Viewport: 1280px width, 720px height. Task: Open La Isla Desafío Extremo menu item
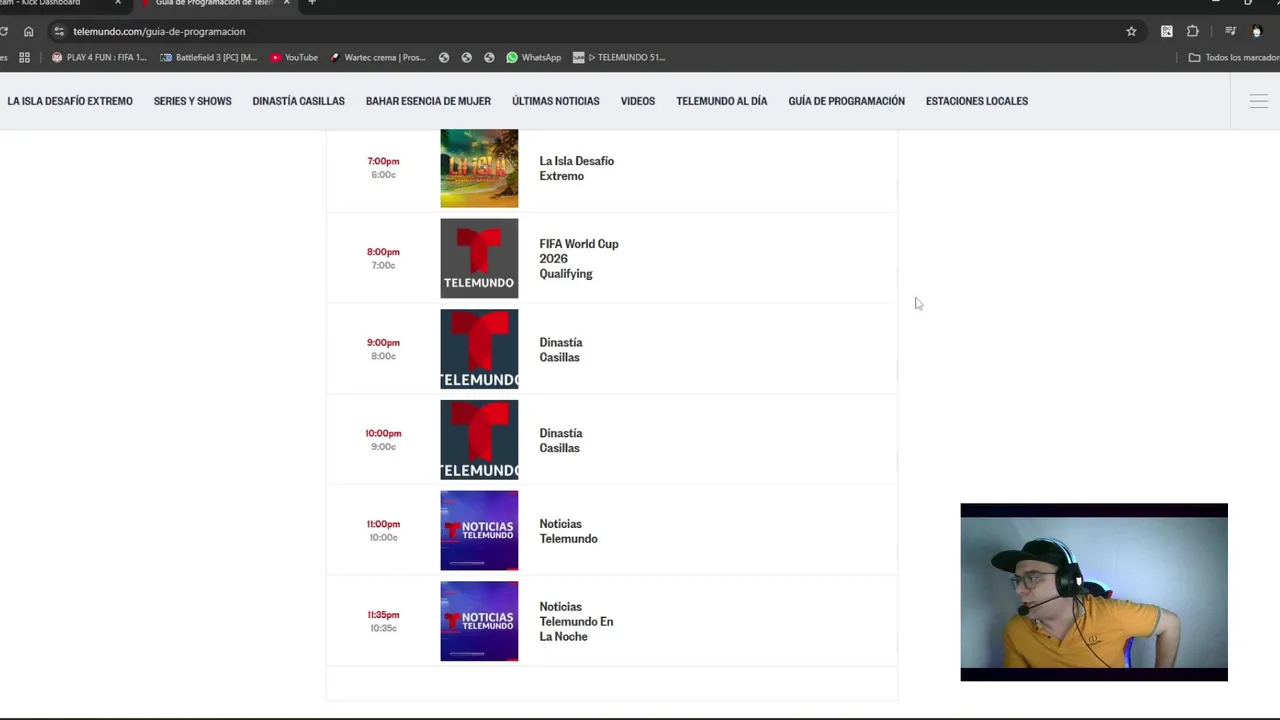tap(70, 101)
